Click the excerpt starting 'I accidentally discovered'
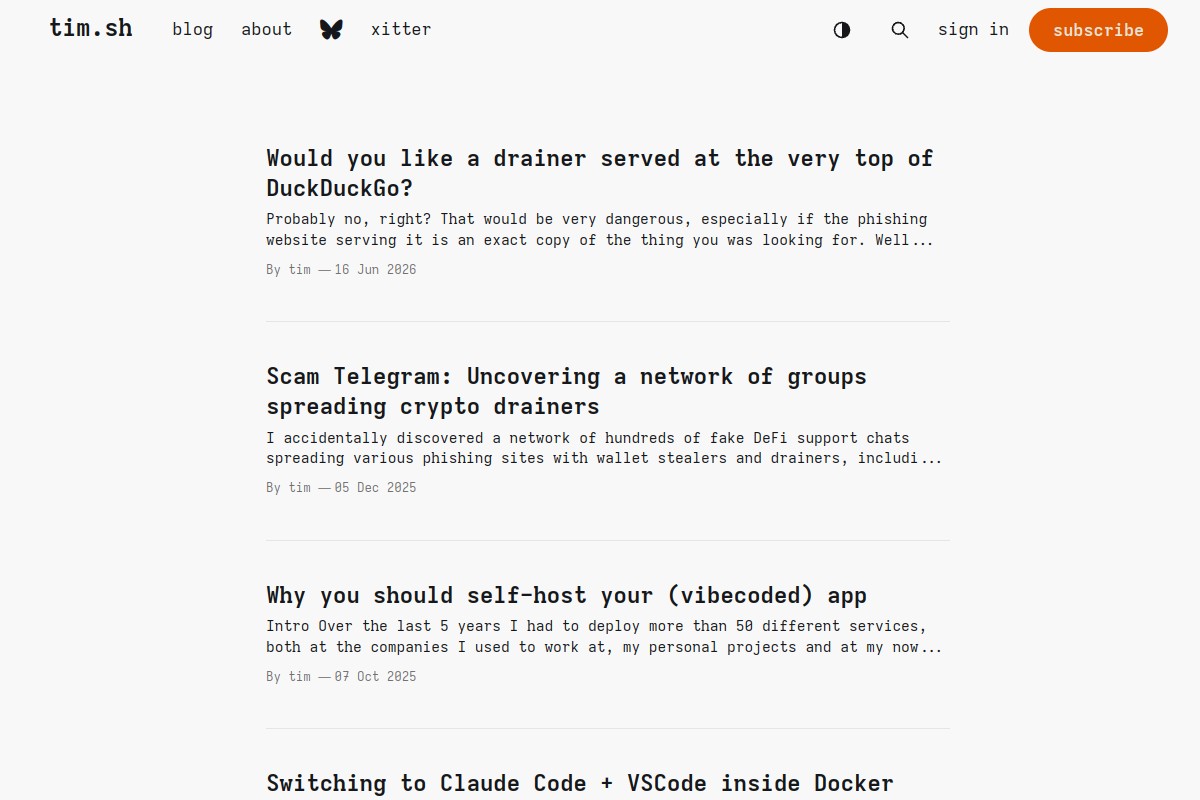The image size is (1200, 800). [x=604, y=448]
